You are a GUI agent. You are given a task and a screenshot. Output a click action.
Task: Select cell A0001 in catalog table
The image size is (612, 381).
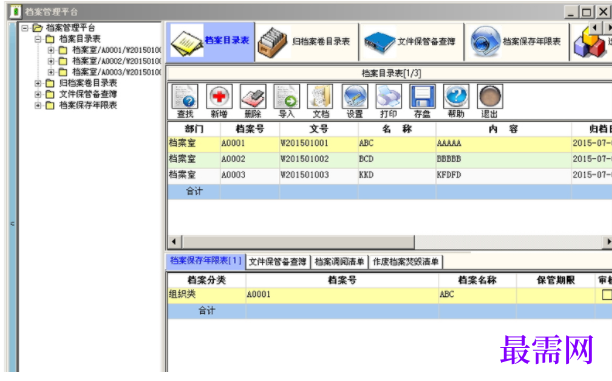pyautogui.click(x=250, y=144)
